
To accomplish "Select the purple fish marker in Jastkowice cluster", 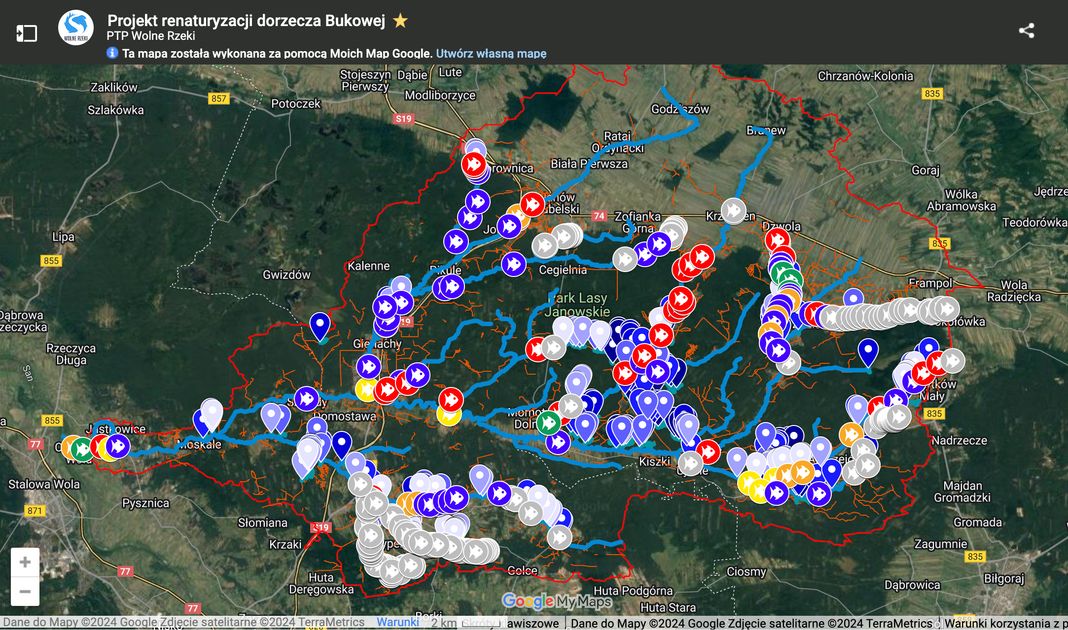I will pos(118,446).
